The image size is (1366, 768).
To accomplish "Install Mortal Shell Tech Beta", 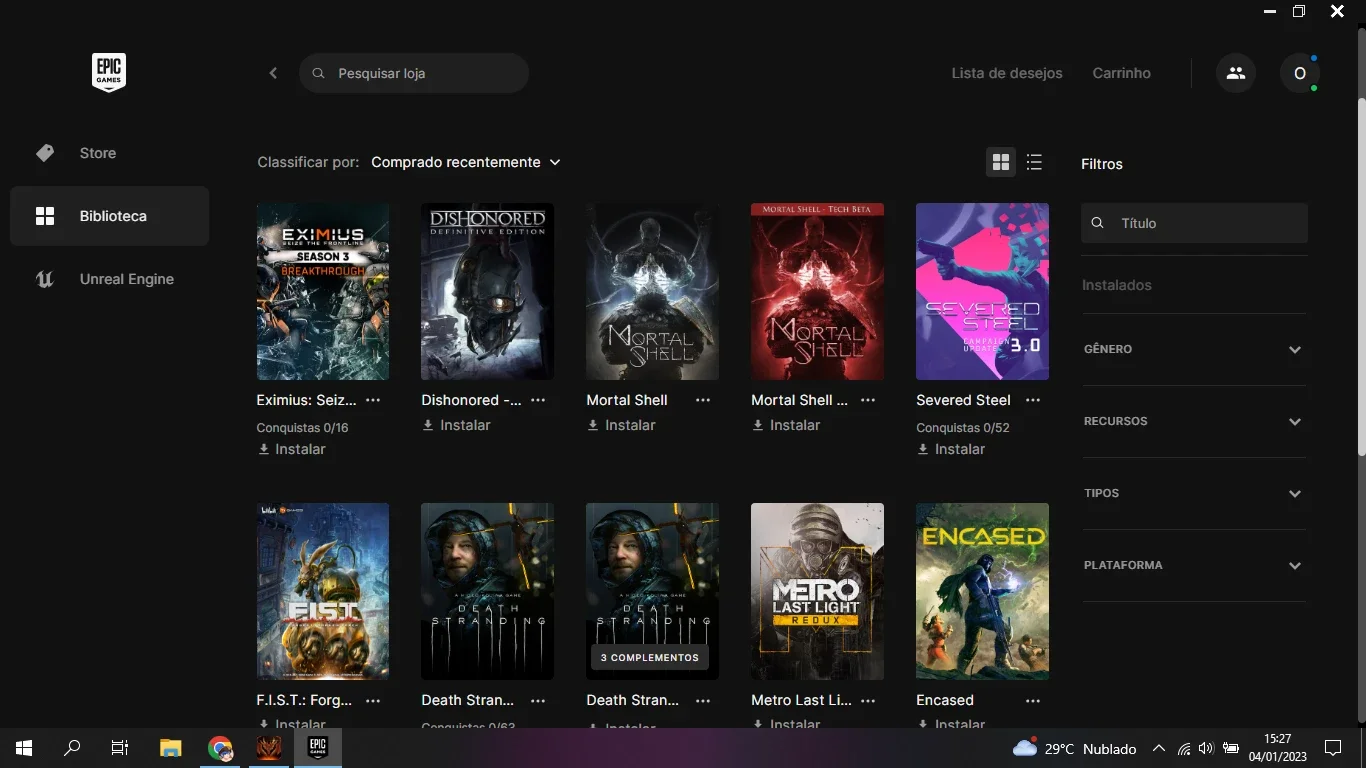I will (787, 425).
